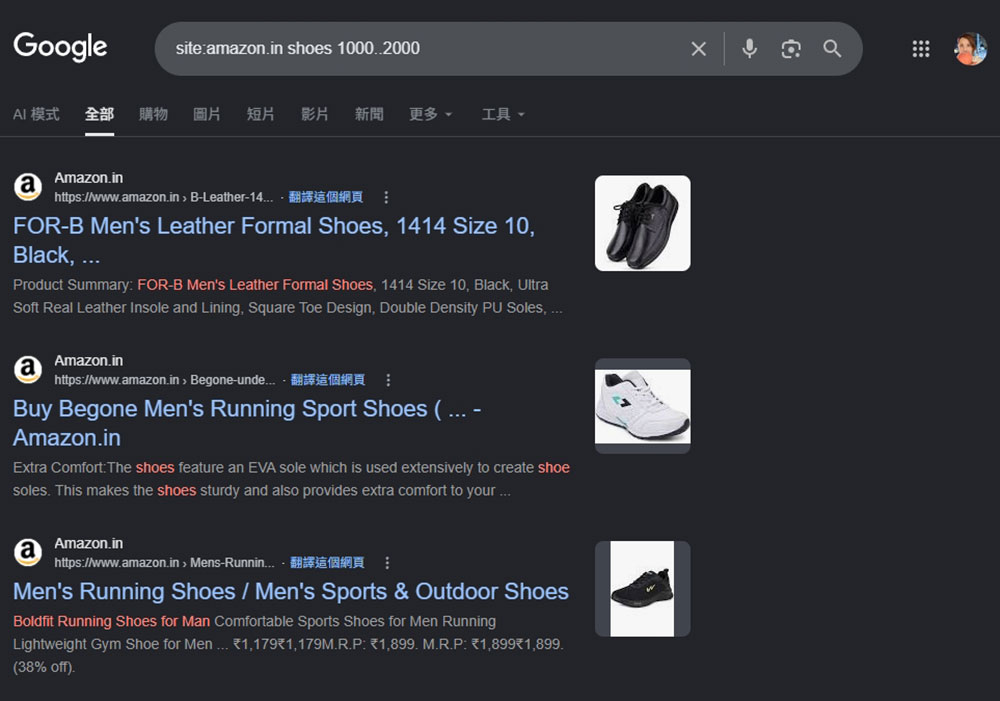Viewport: 1000px width, 701px height.
Task: Start voice search with microphone icon
Action: (x=749, y=48)
